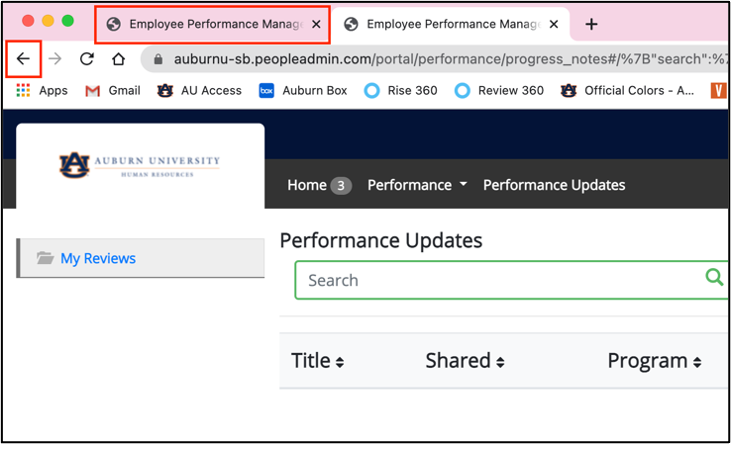Switch to the second Employee Performance Management tab
This screenshot has height=449, width=736.
(x=451, y=24)
